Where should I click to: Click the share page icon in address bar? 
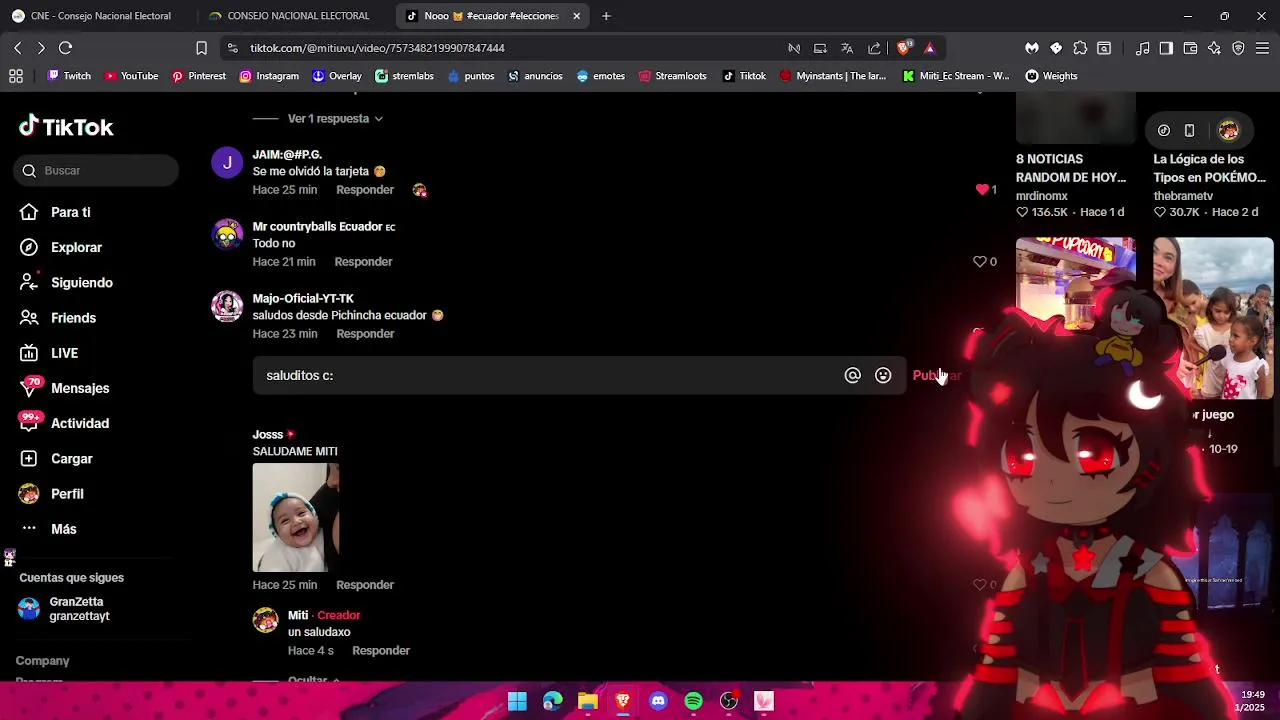pos(874,48)
